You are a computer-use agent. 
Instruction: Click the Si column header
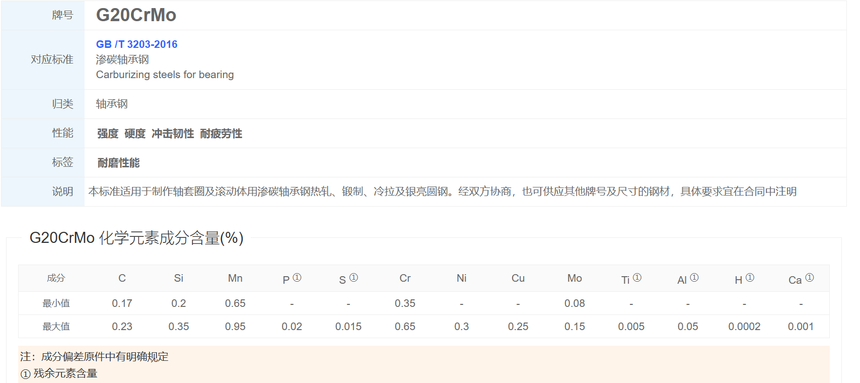pos(178,278)
